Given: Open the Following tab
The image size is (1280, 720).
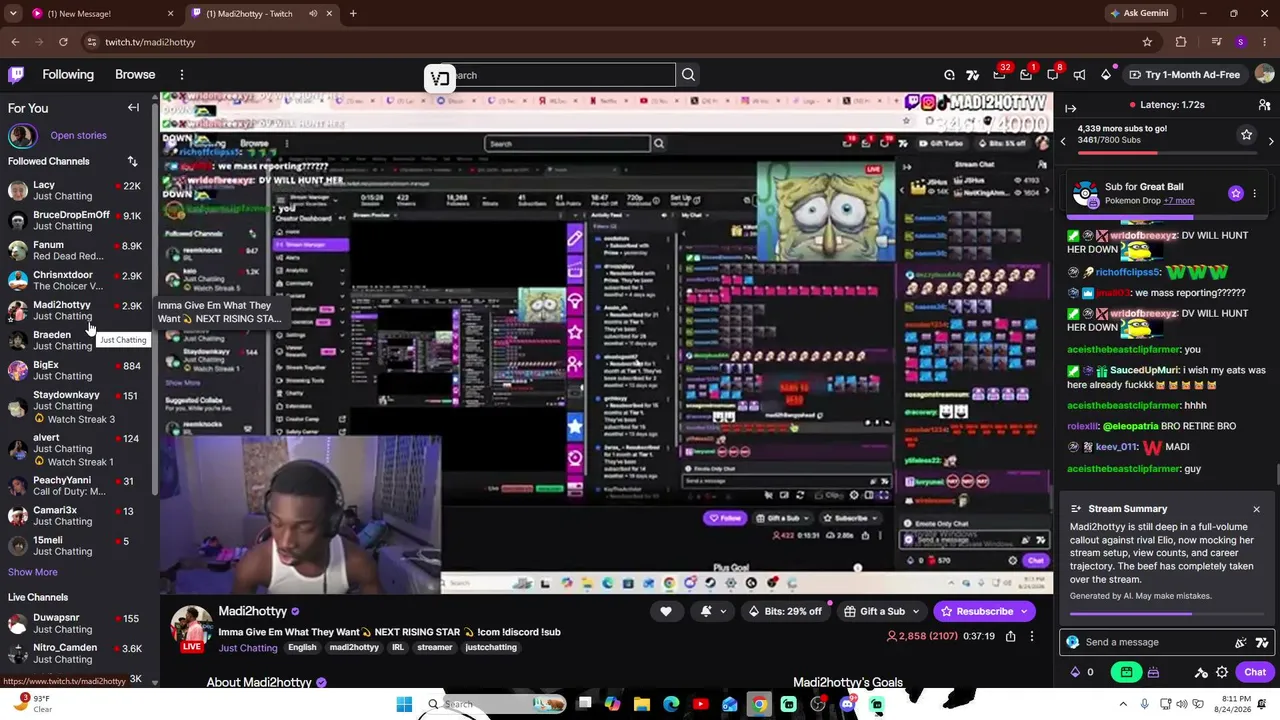Looking at the screenshot, I should (68, 75).
